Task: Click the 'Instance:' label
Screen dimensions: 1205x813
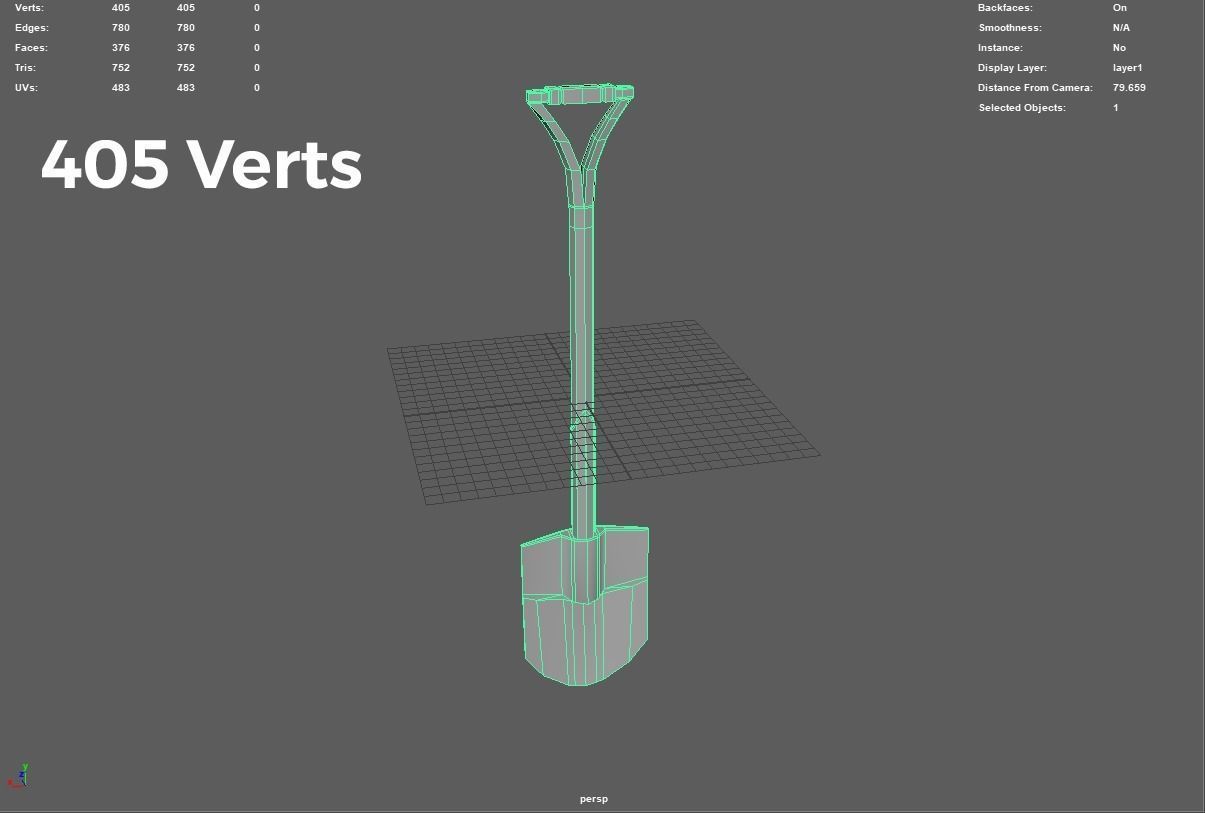Action: pos(1000,48)
